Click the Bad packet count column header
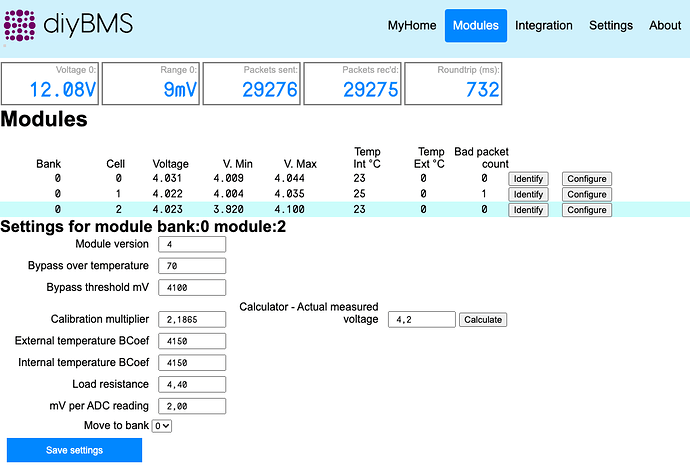690x465 pixels. pos(481,158)
